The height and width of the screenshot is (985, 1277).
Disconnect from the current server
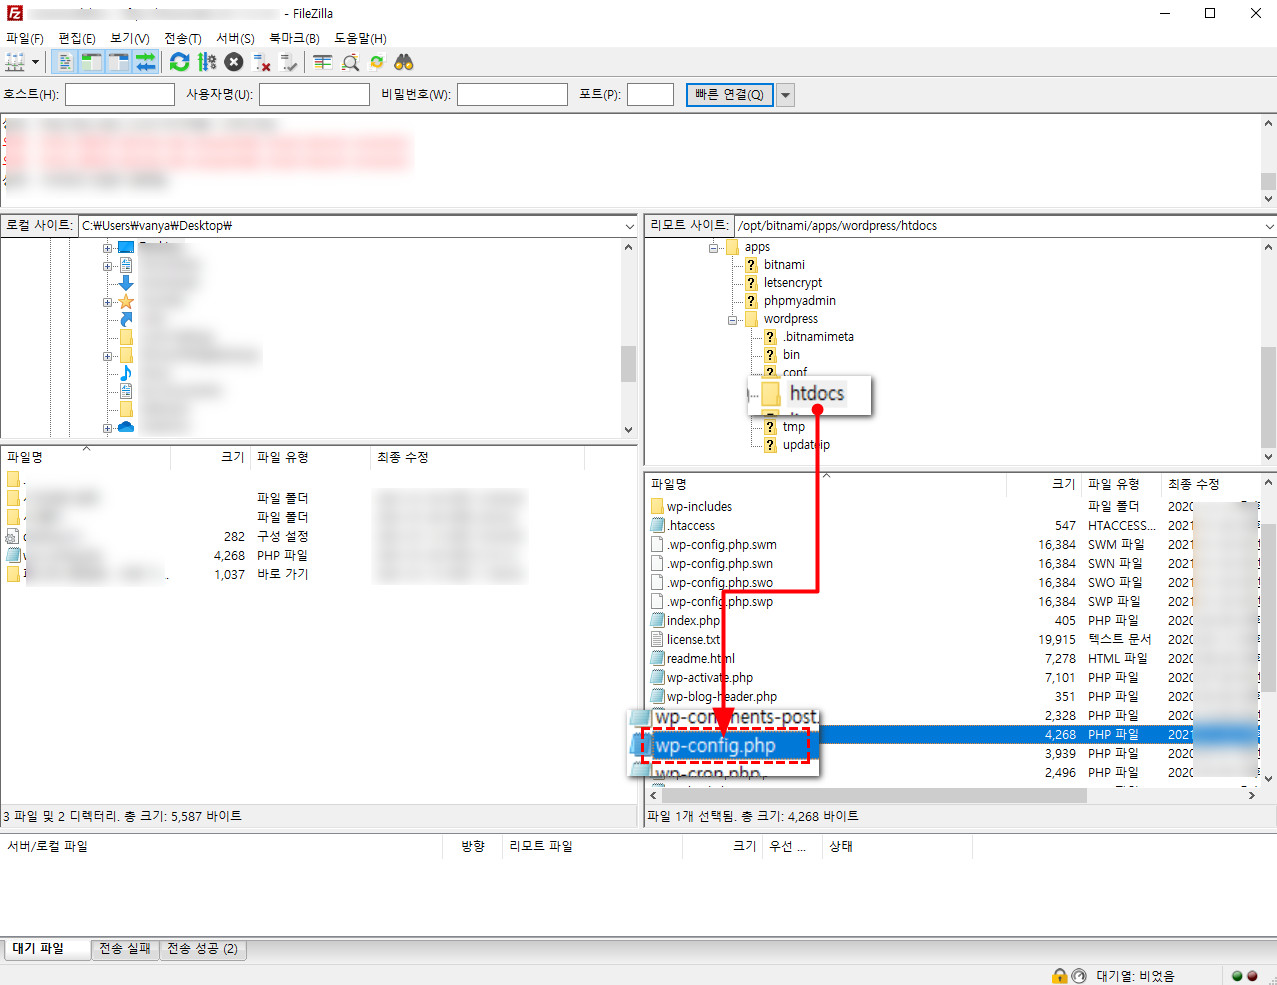[x=262, y=62]
